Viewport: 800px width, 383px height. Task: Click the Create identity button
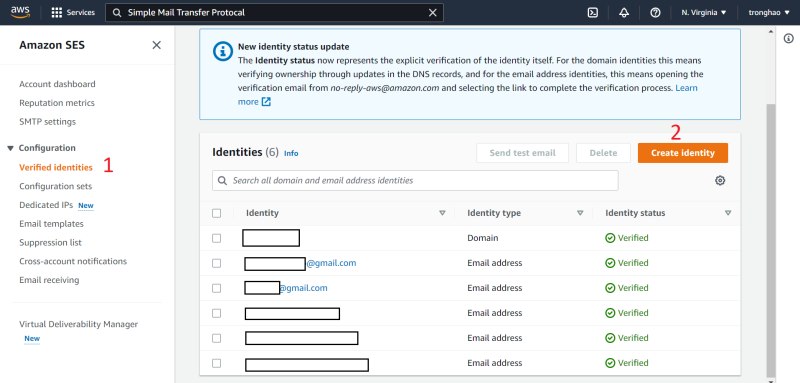coord(683,153)
